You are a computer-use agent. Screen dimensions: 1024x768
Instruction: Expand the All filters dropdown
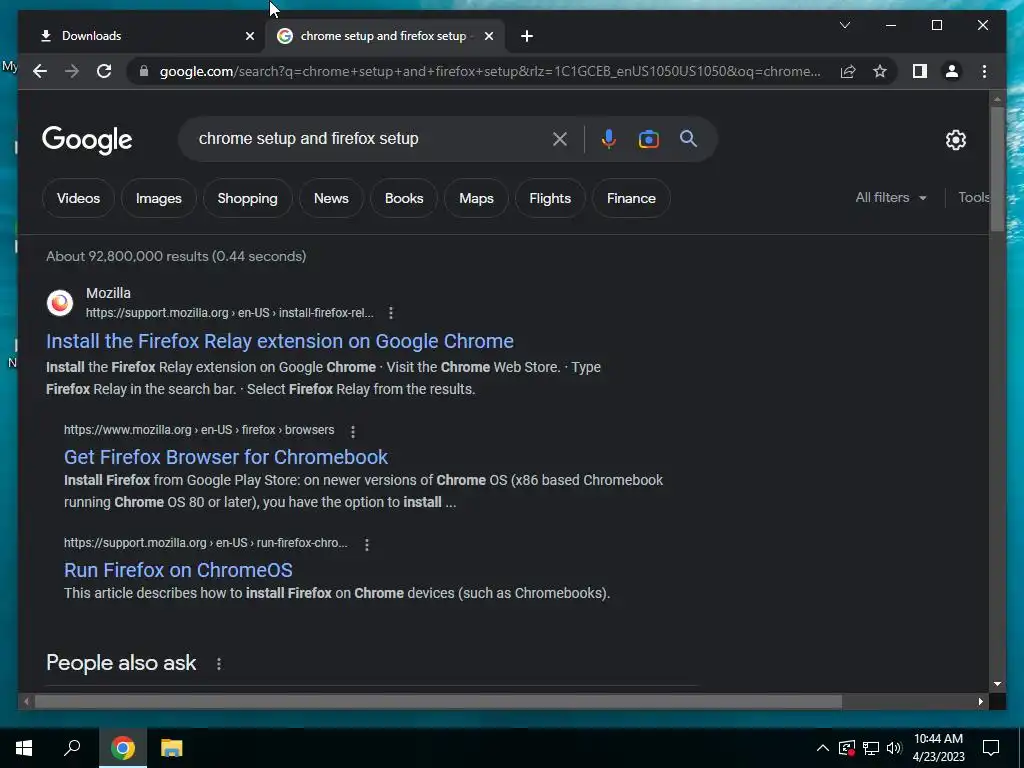[891, 197]
